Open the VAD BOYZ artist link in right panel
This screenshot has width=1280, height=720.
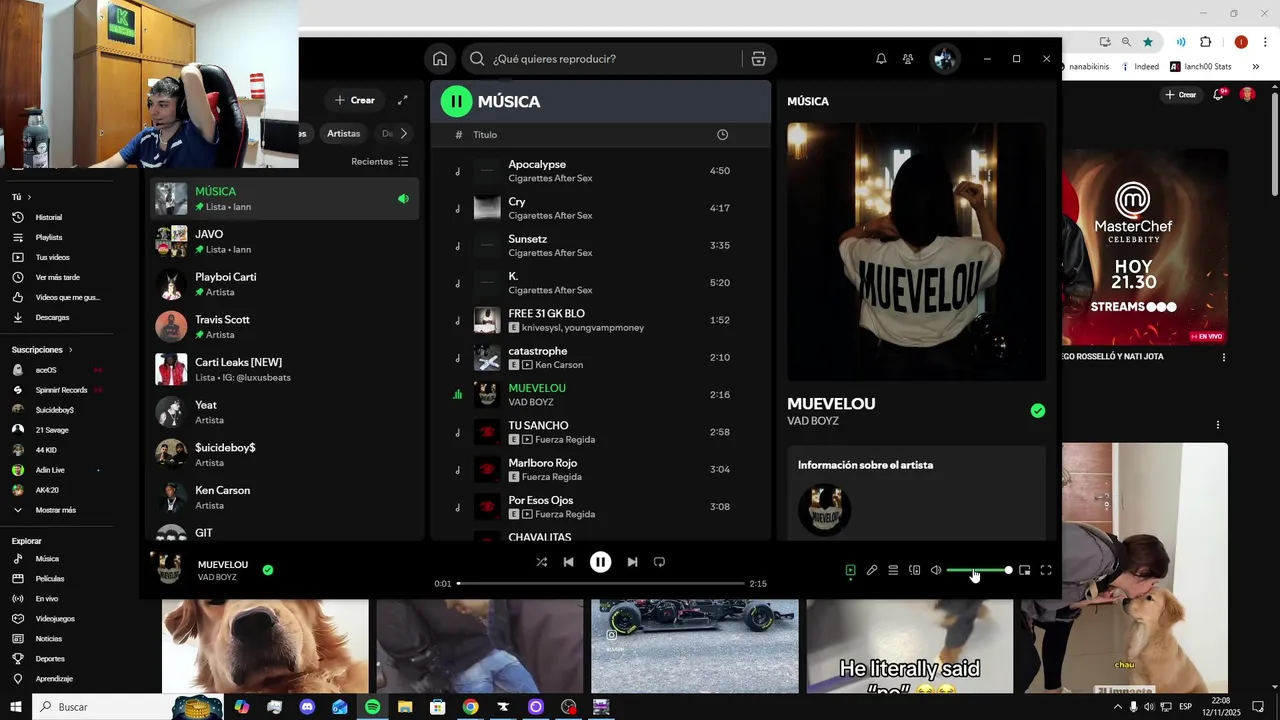tap(812, 421)
